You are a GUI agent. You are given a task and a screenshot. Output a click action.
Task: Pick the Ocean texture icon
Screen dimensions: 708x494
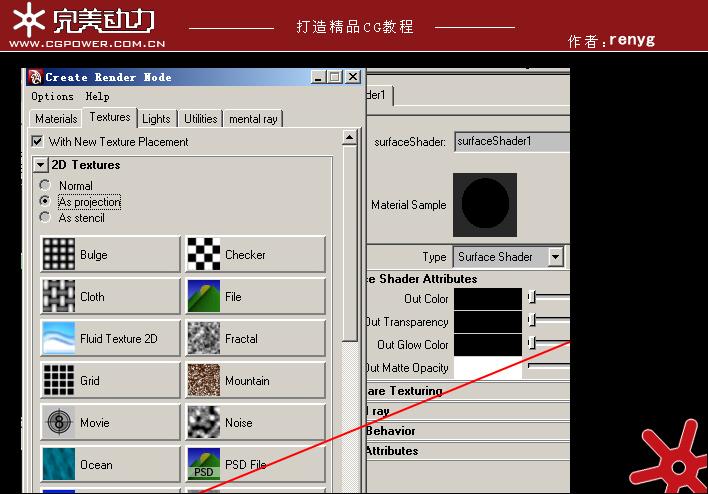click(x=59, y=464)
